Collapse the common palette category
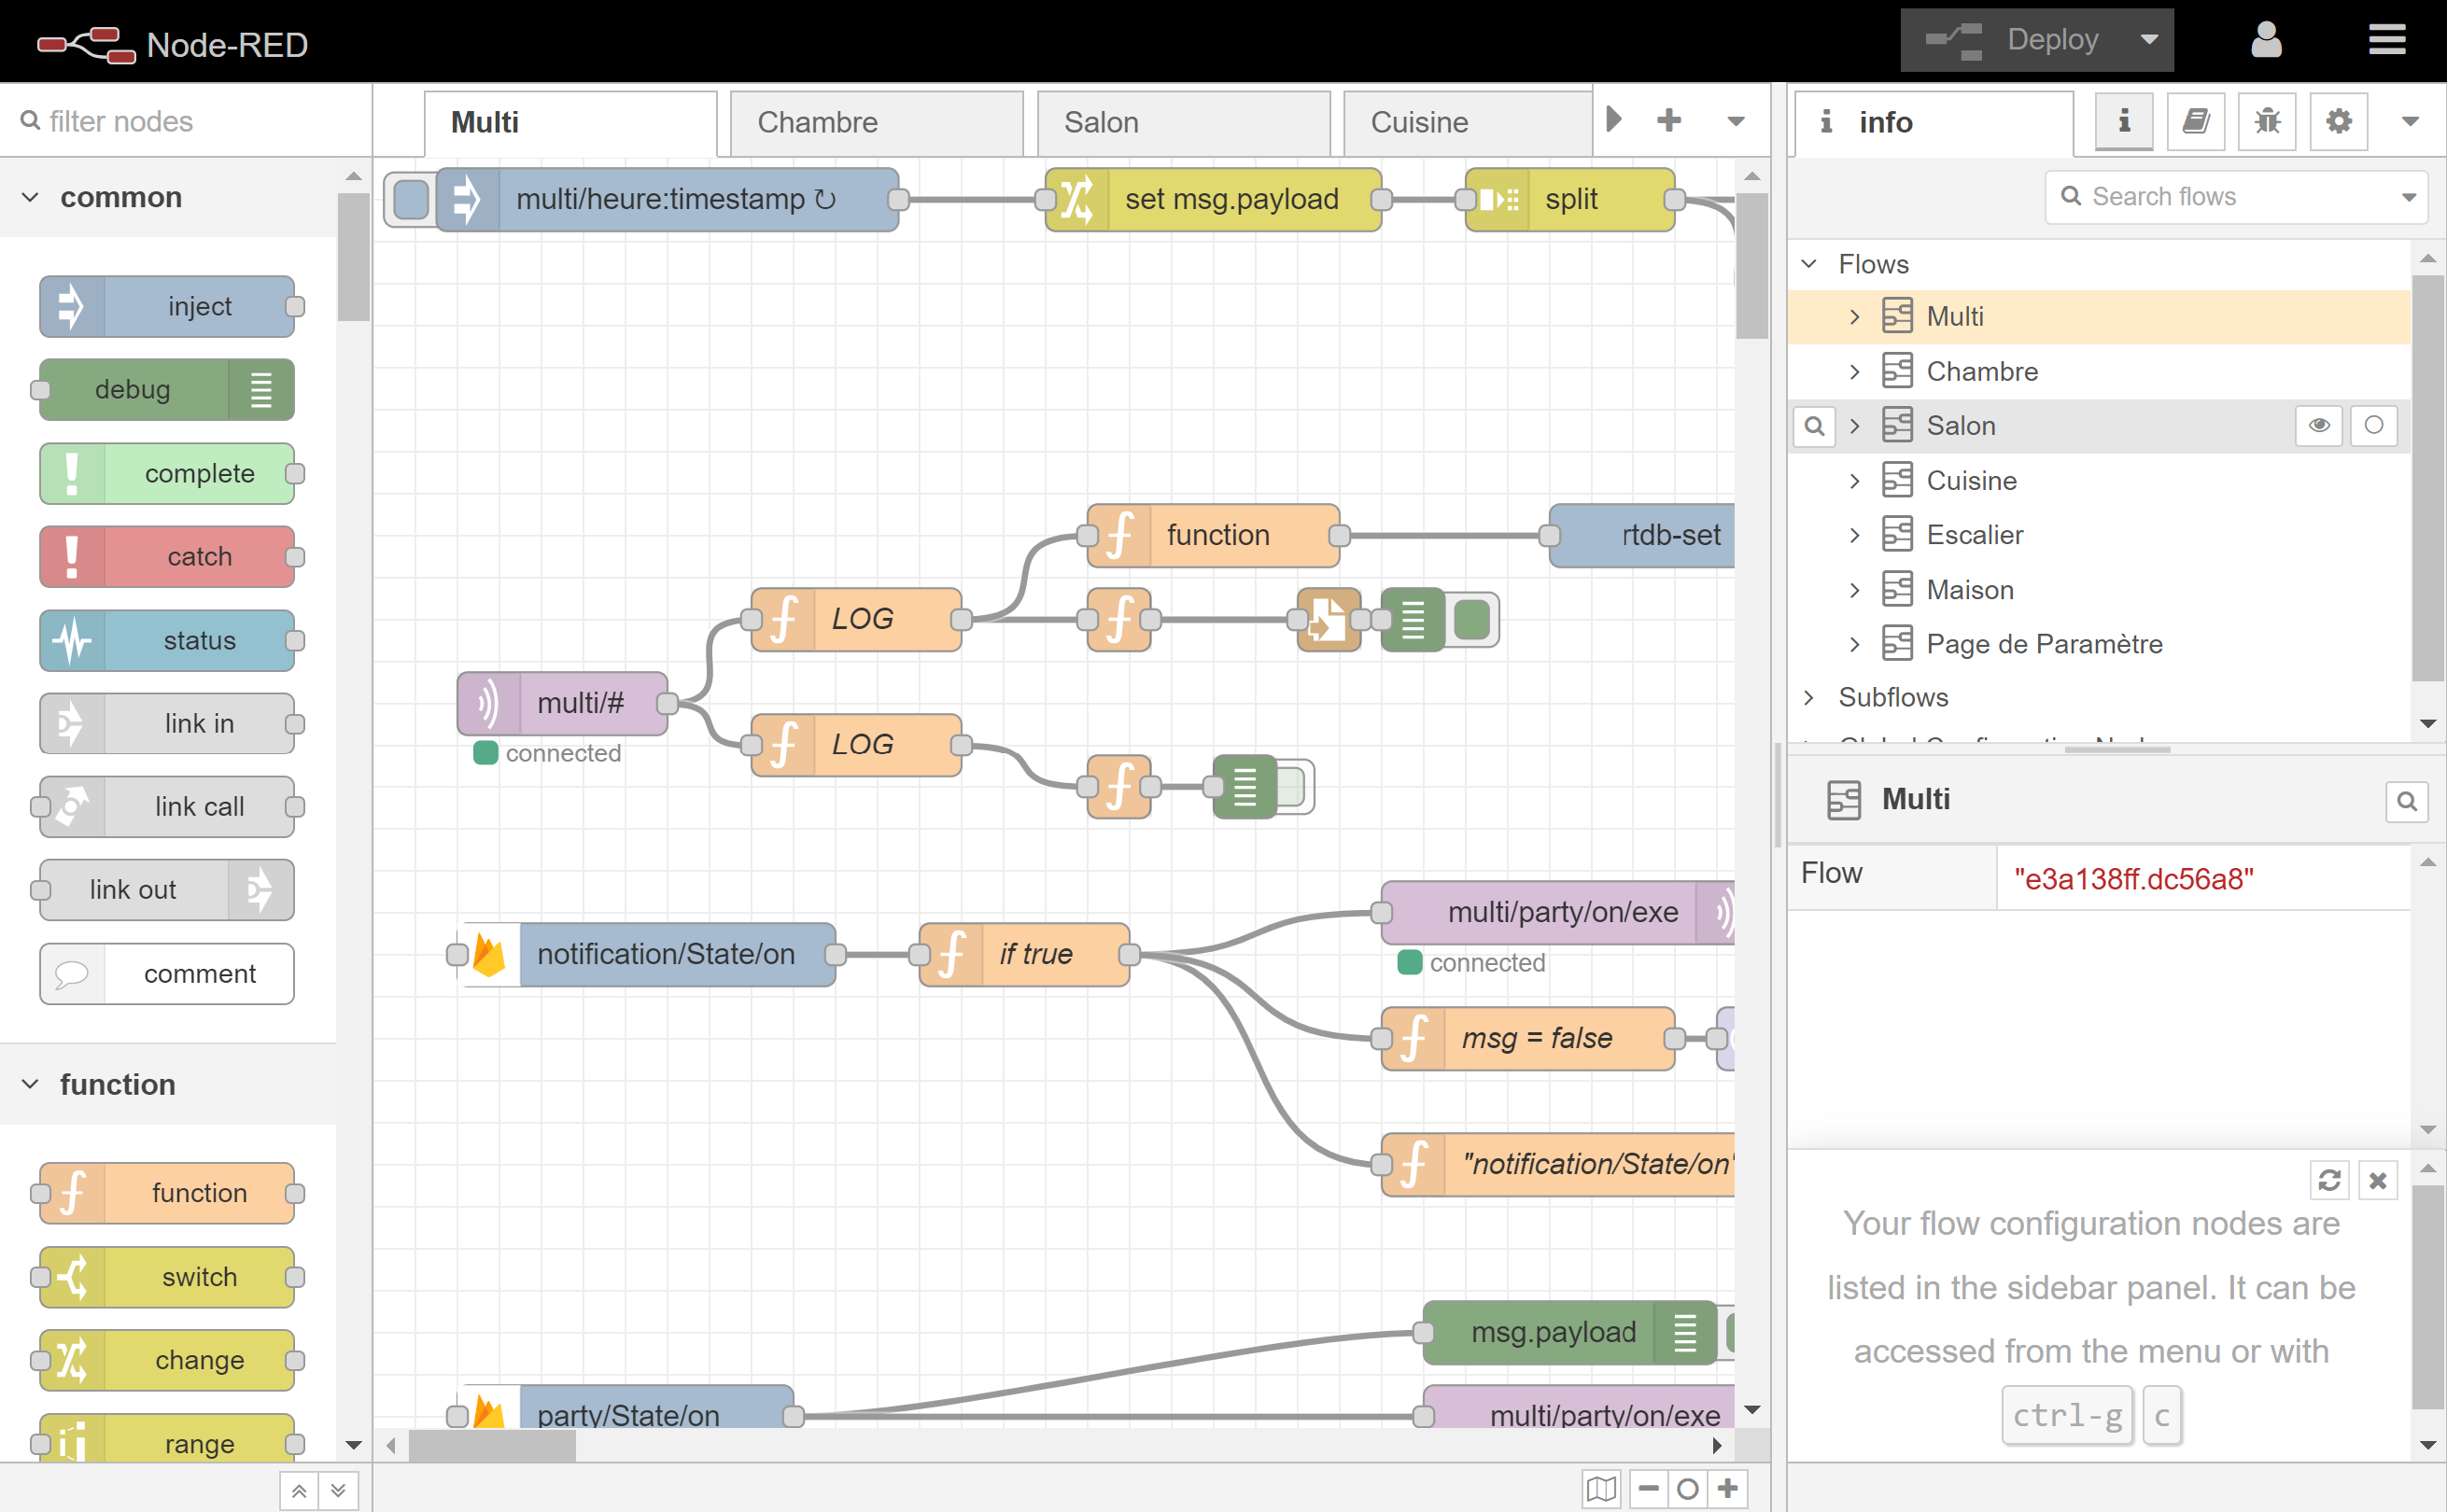This screenshot has width=2447, height=1512. [30, 197]
